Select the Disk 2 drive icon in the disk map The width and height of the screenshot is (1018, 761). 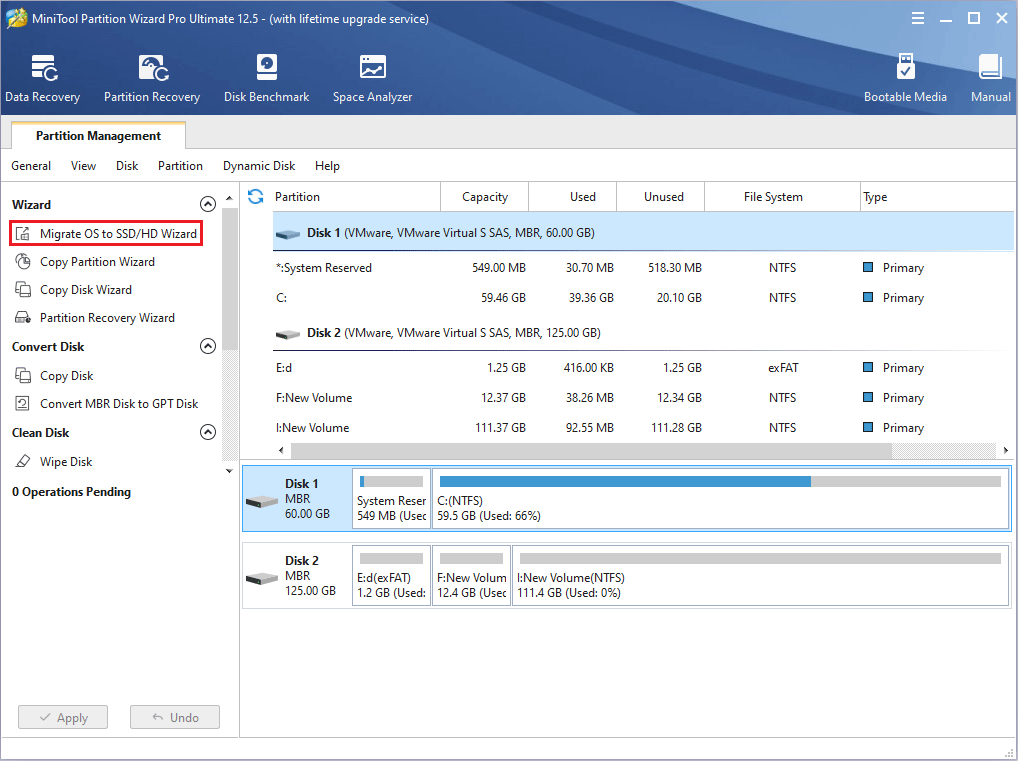262,579
